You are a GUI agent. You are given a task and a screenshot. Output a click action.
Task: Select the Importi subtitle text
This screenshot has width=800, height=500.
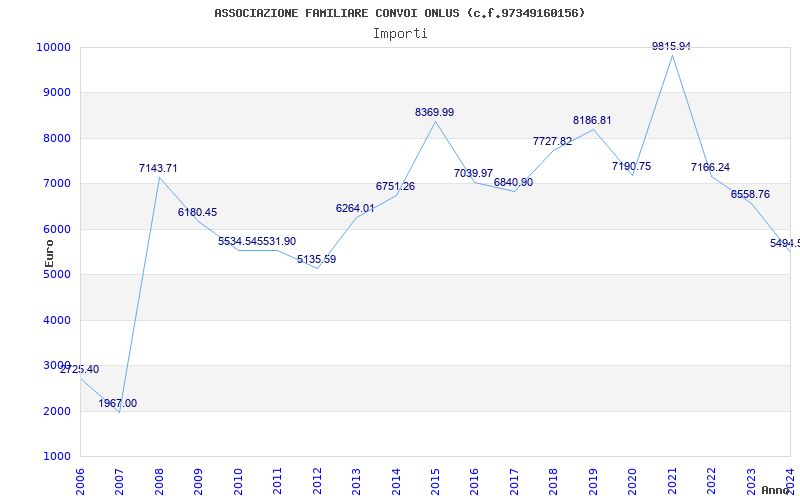click(x=400, y=34)
